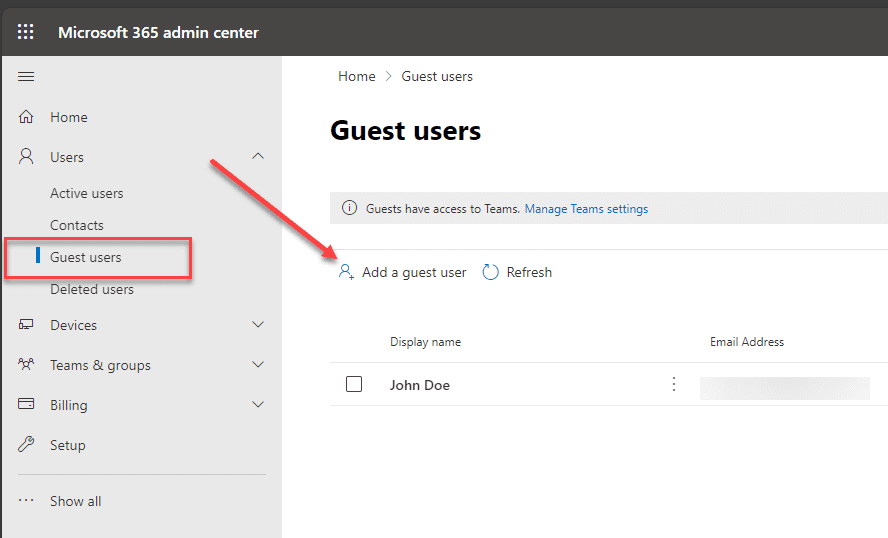The image size is (888, 538).
Task: Click the Billing card icon
Action: coord(26,404)
